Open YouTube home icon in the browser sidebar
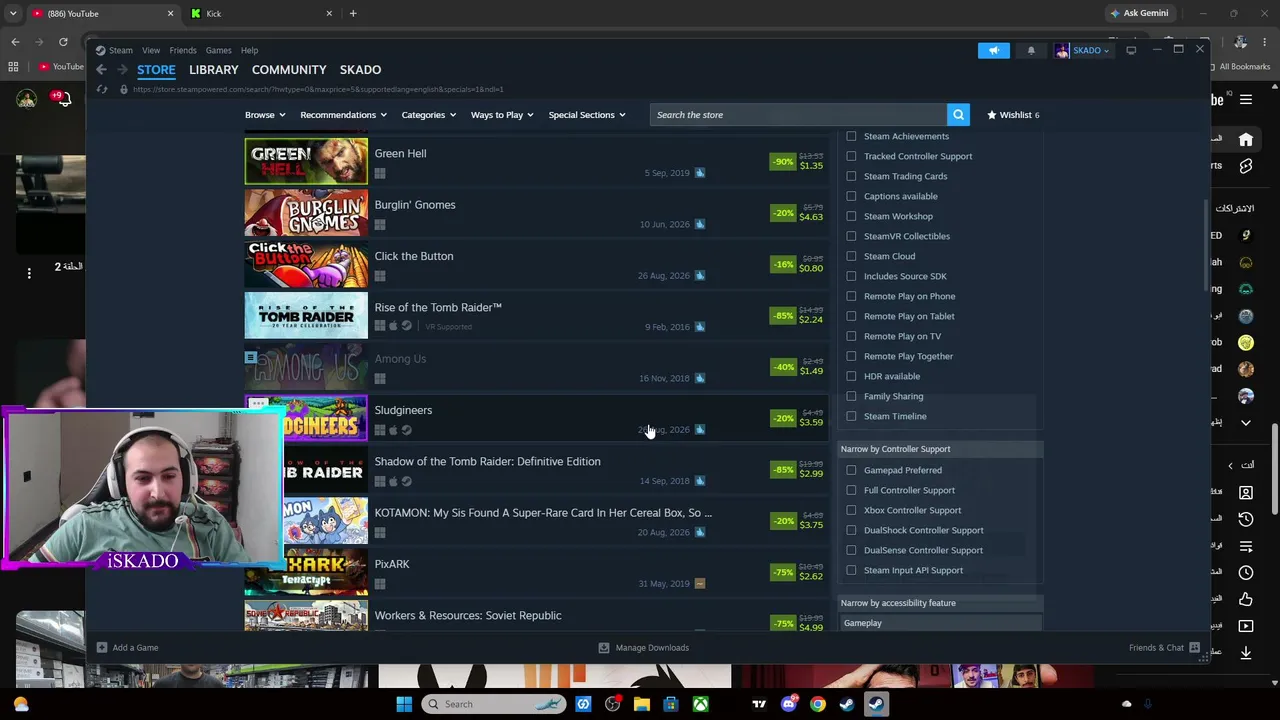The width and height of the screenshot is (1280, 720). point(1246,140)
